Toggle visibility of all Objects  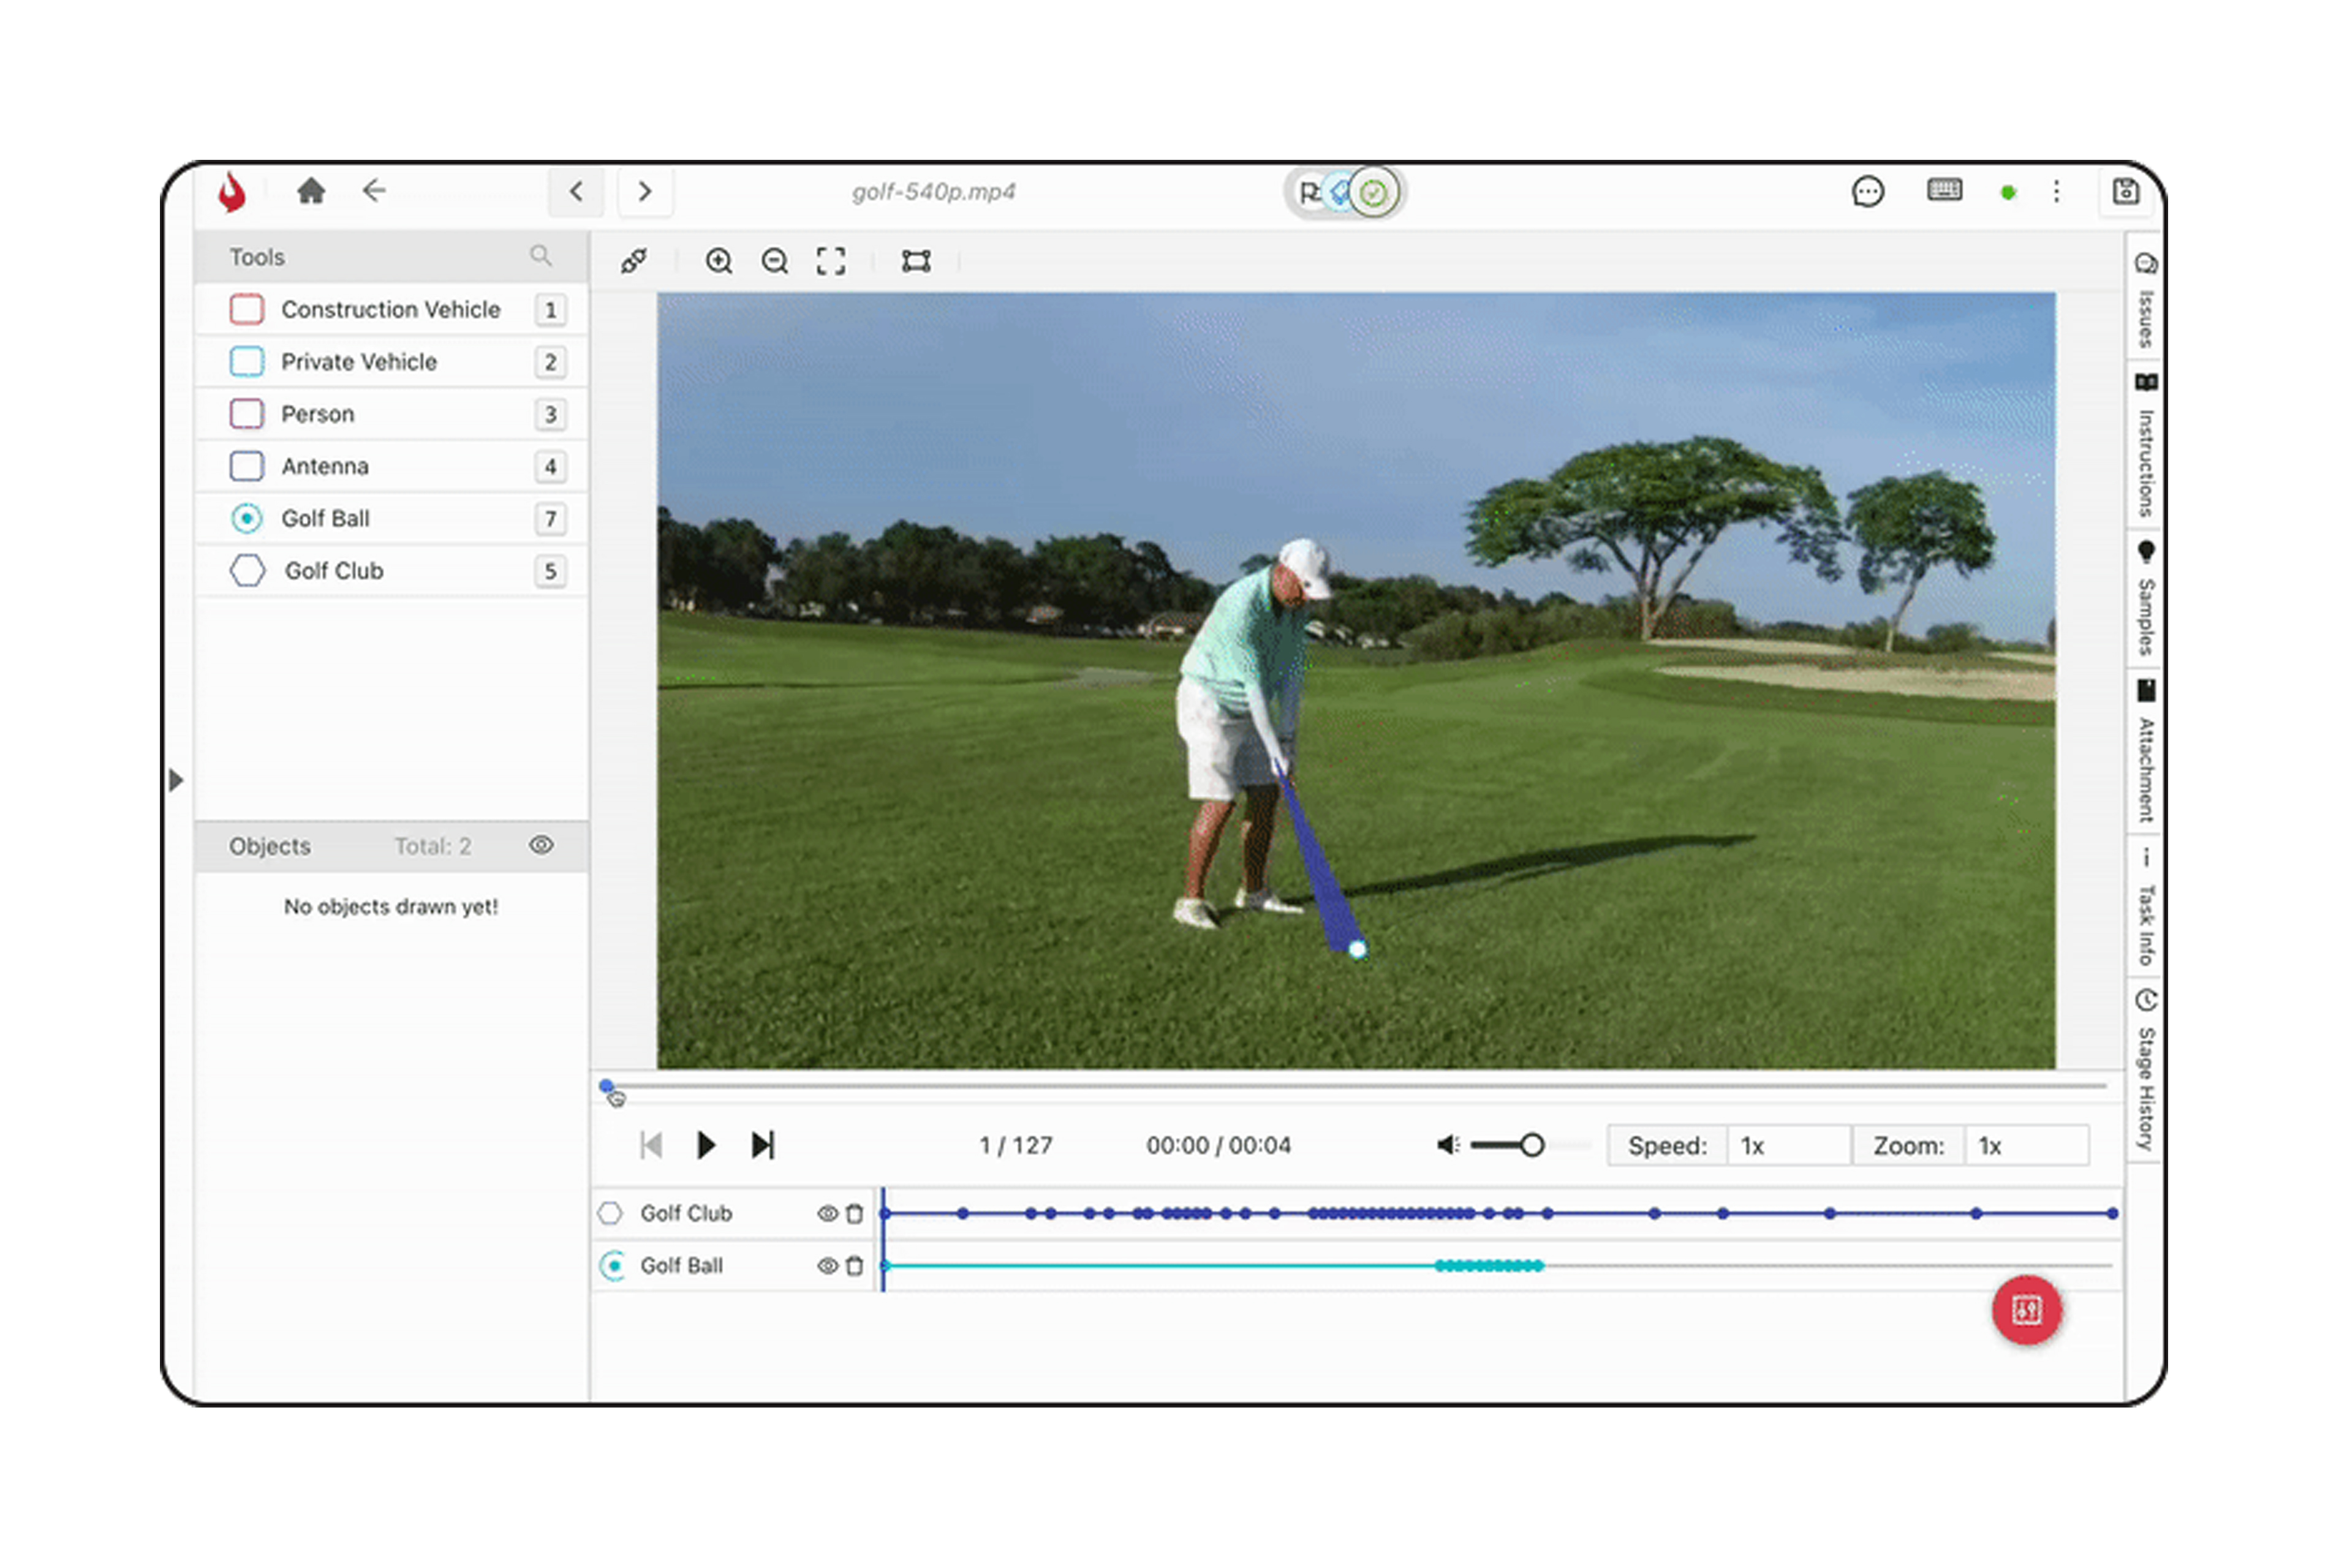pos(541,845)
